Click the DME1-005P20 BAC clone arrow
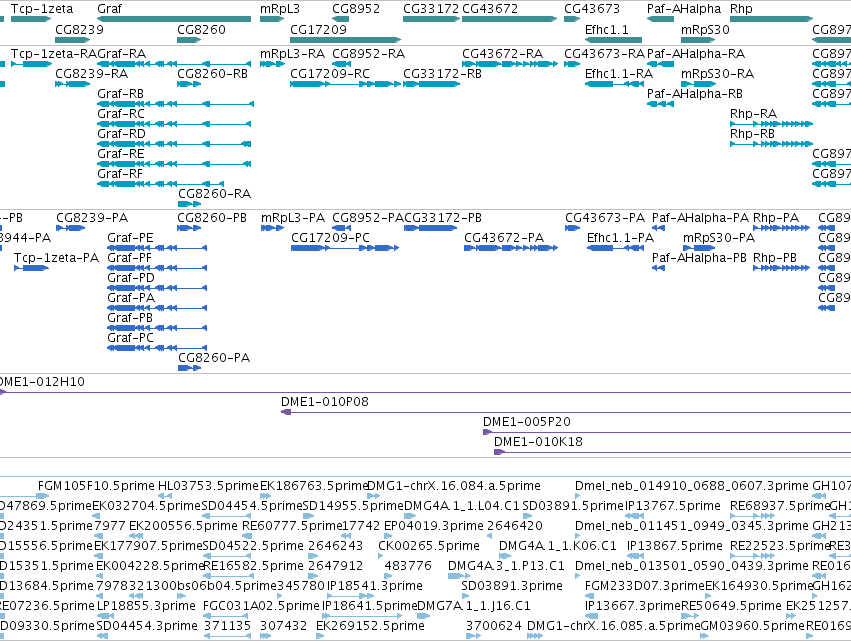Screen dimensions: 851x641 pos(487,432)
